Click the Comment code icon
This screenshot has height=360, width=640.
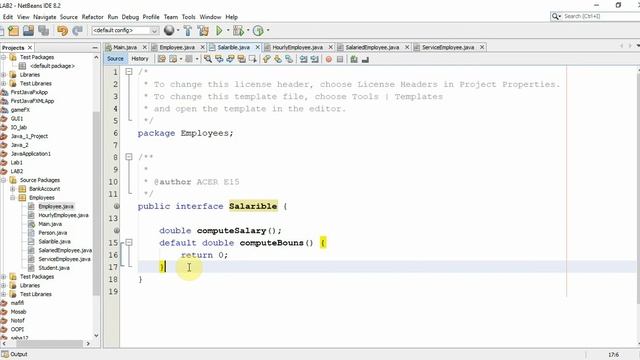coord(354,59)
